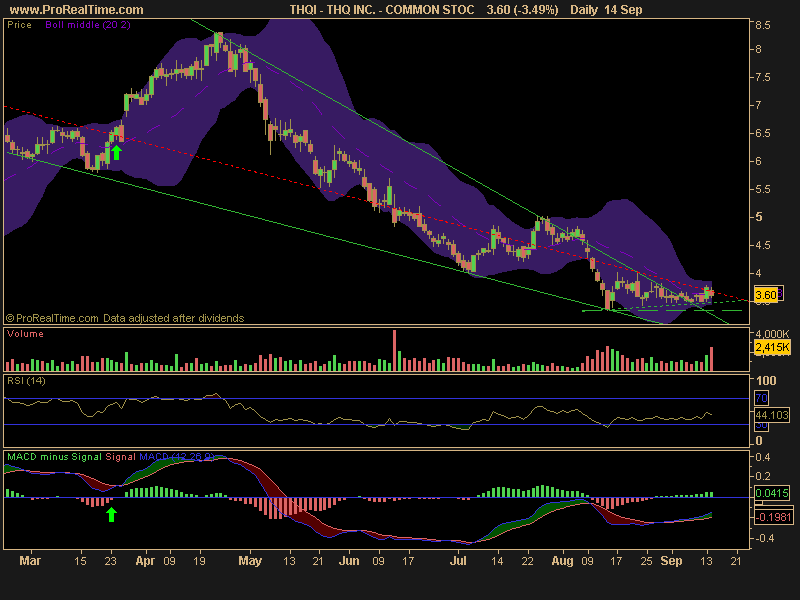
Task: Select the May label on date axis
Action: pos(250,561)
